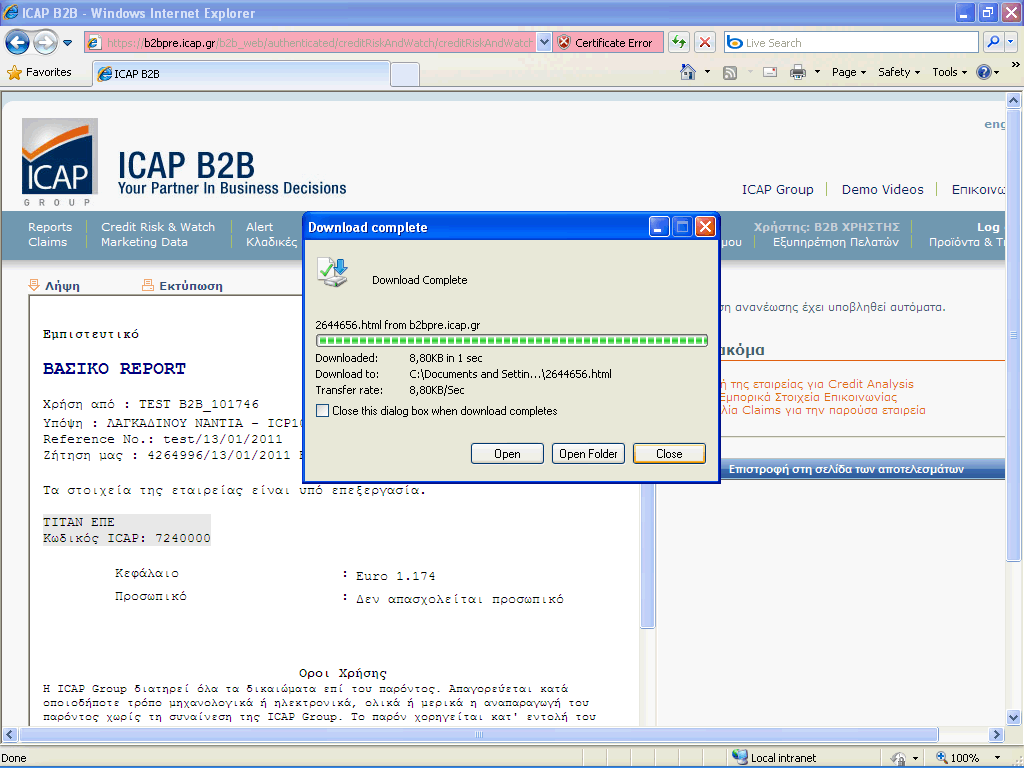Click the Read Mail icon

pos(770,72)
